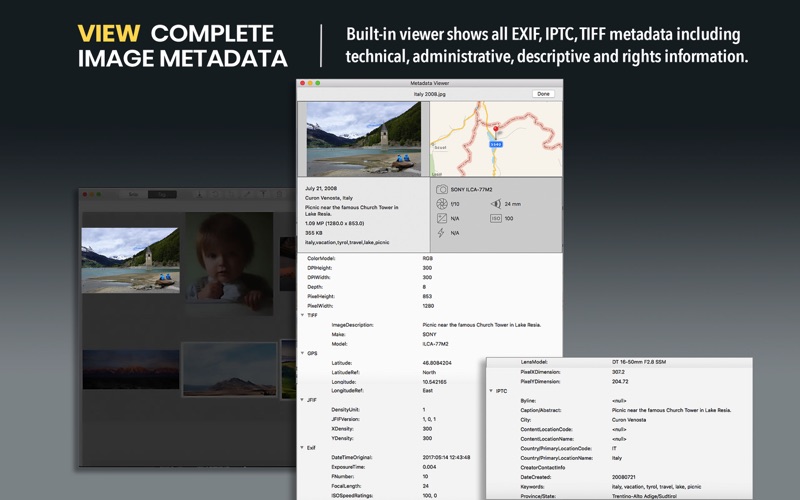The image size is (800, 500).
Task: Click the ISO icon next to 100
Action: [x=495, y=218]
